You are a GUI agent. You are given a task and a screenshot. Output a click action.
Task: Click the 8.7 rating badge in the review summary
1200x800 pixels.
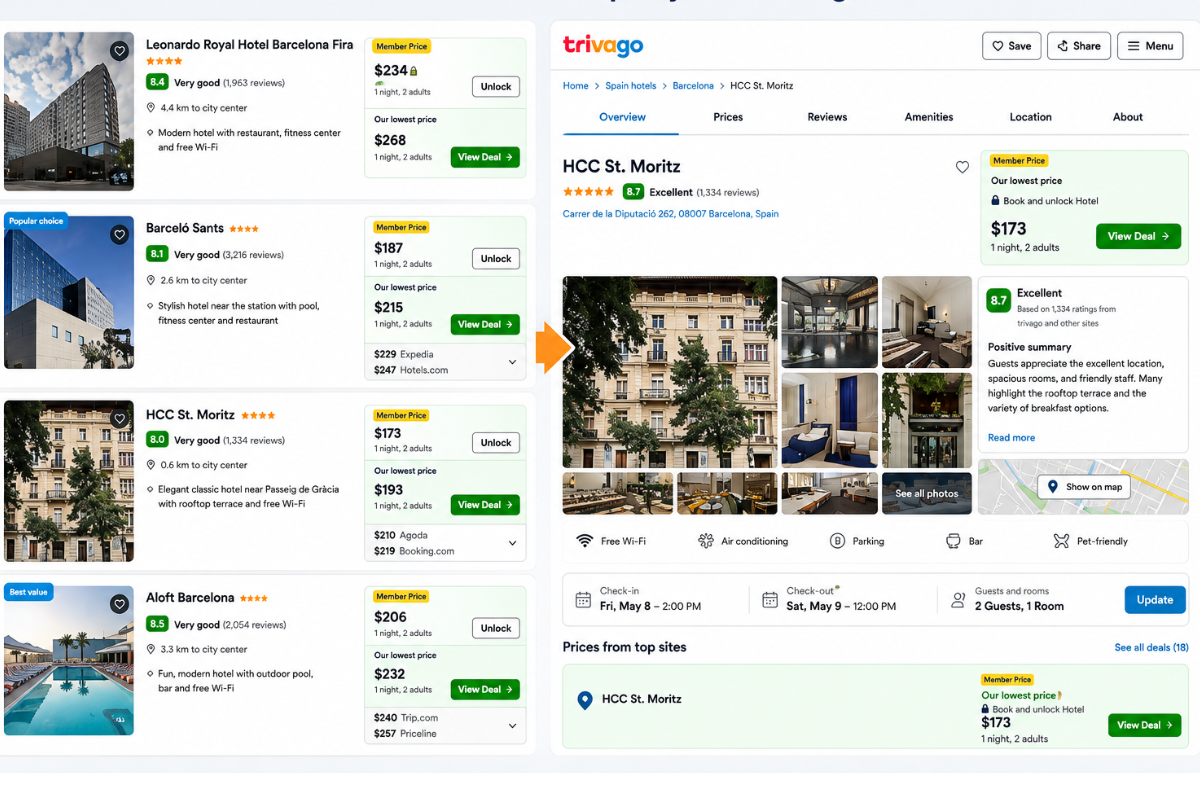click(x=998, y=300)
